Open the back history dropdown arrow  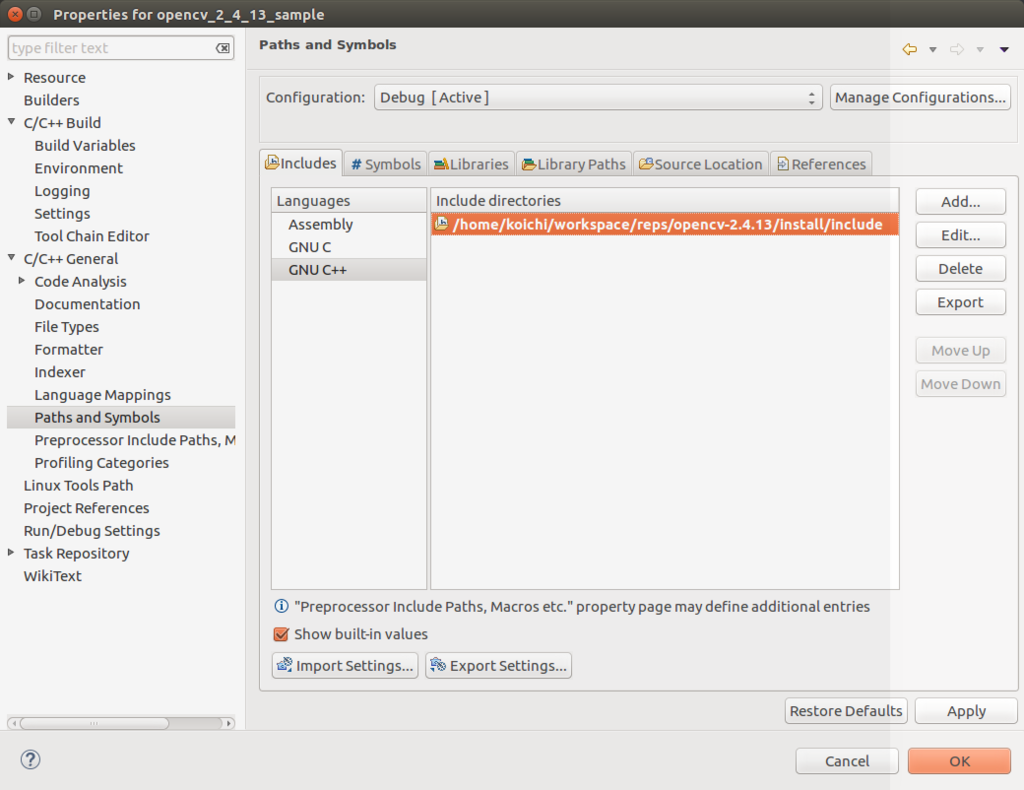click(933, 50)
